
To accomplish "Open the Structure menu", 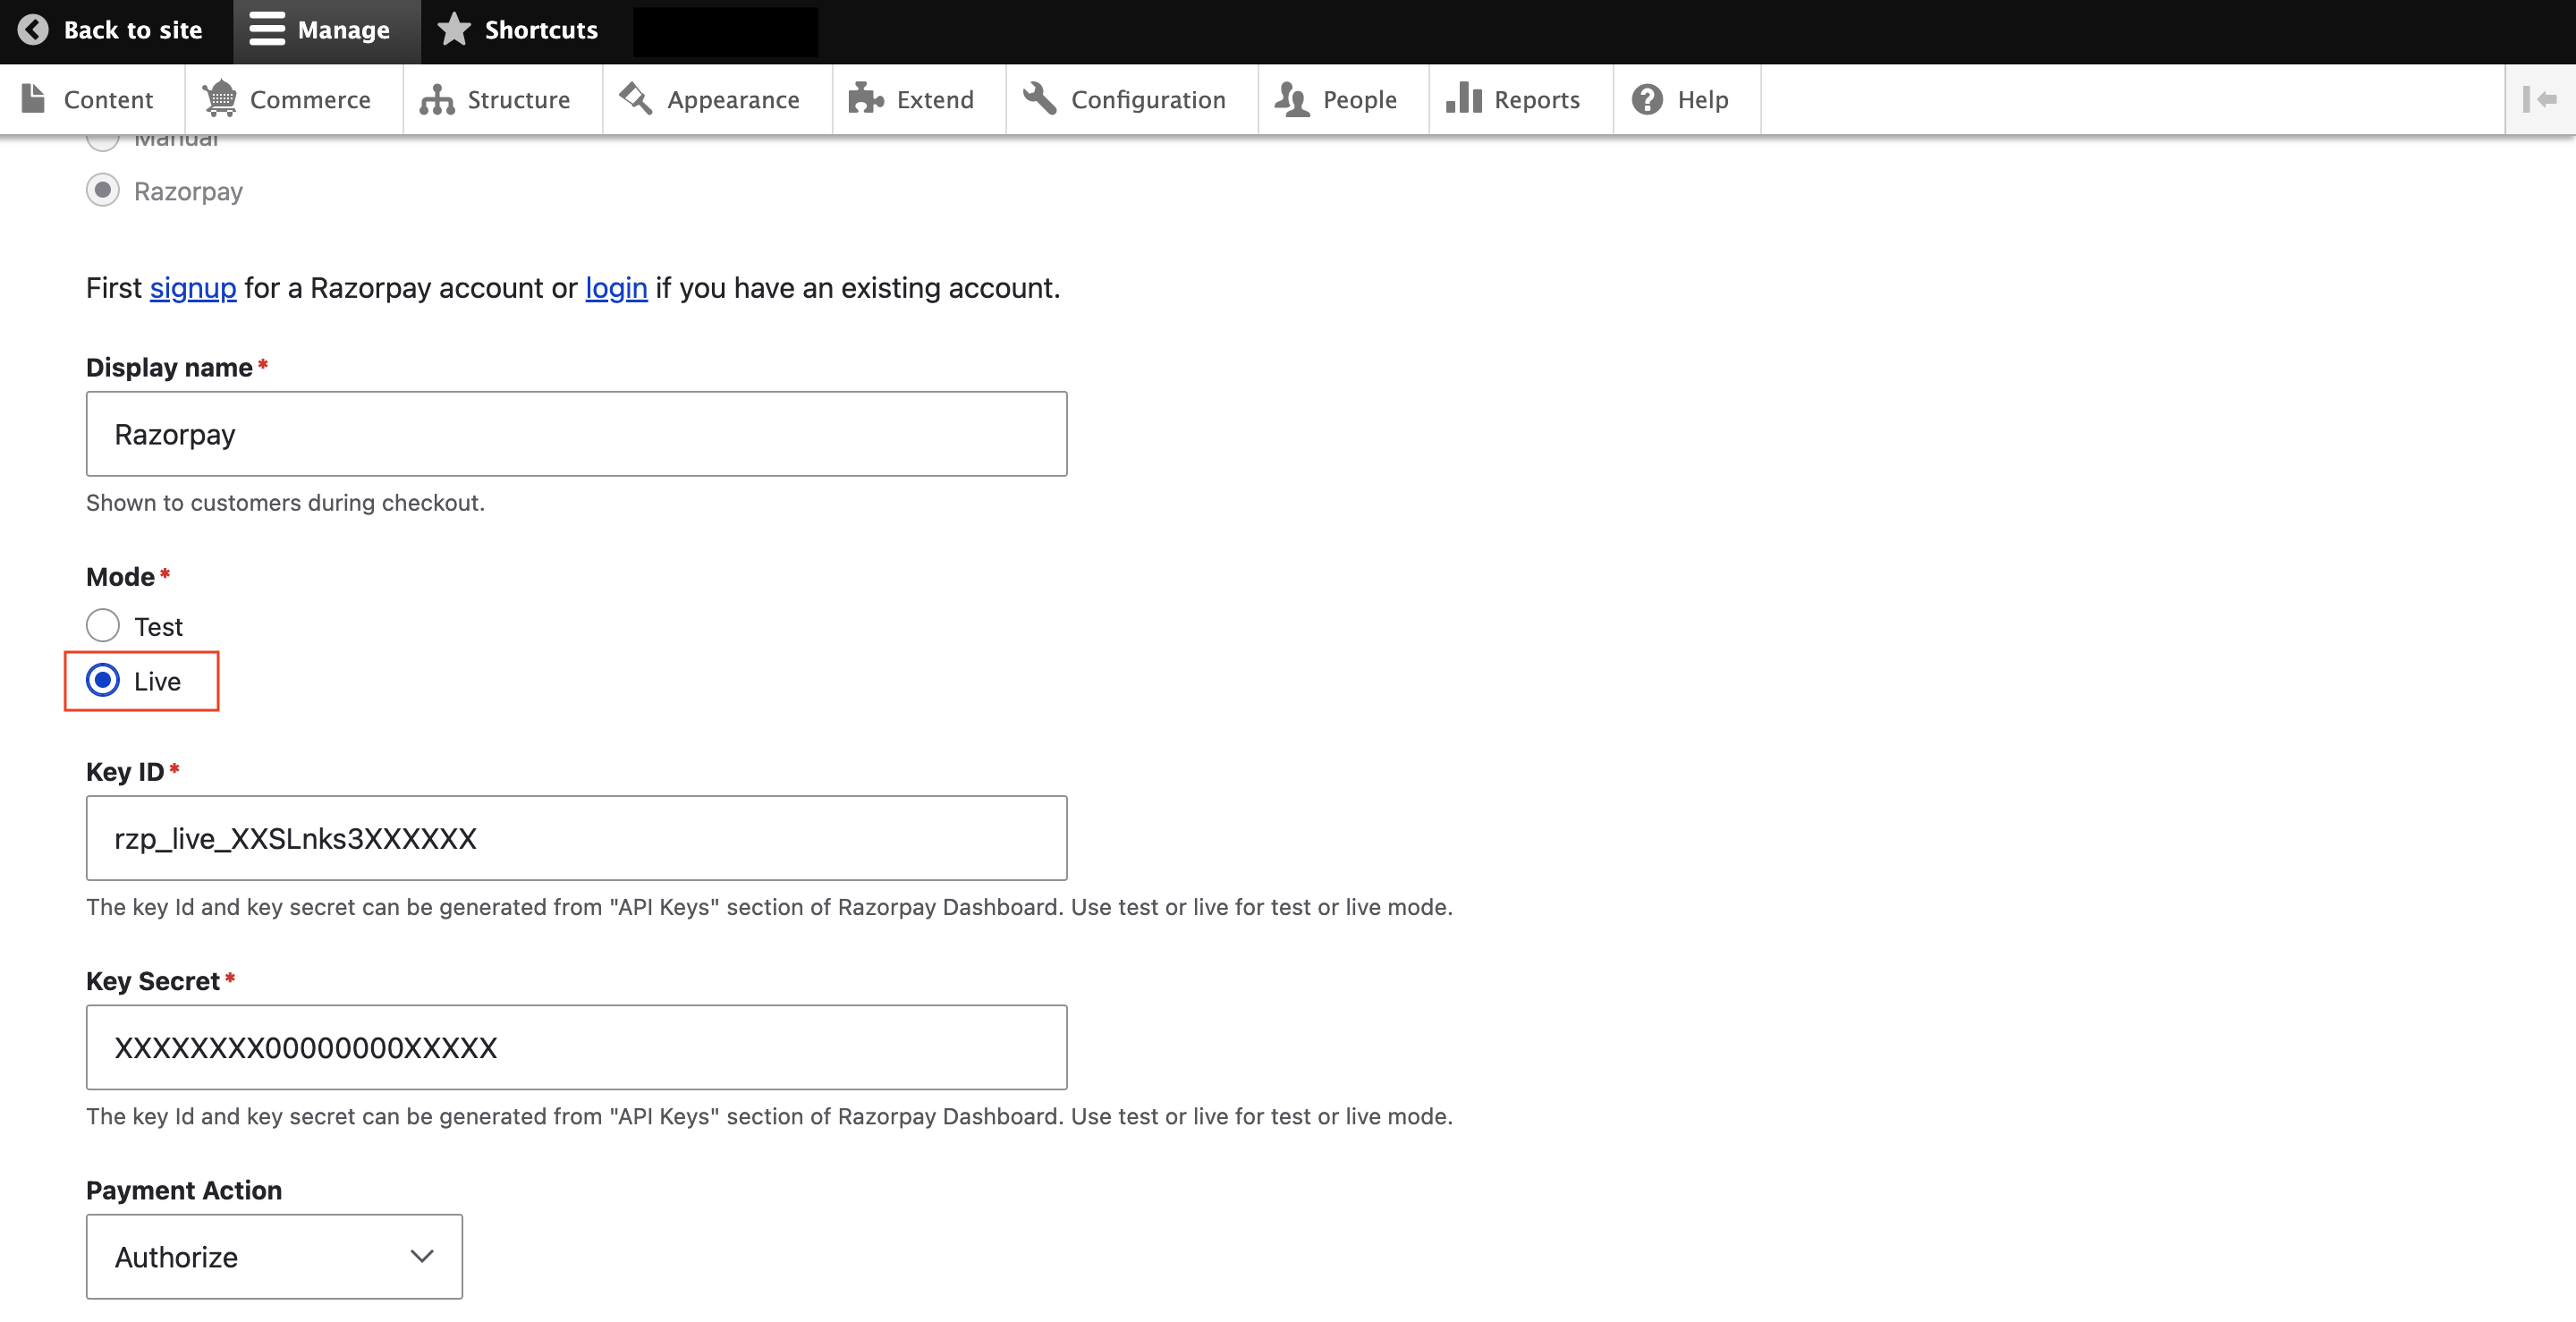I will [x=503, y=99].
